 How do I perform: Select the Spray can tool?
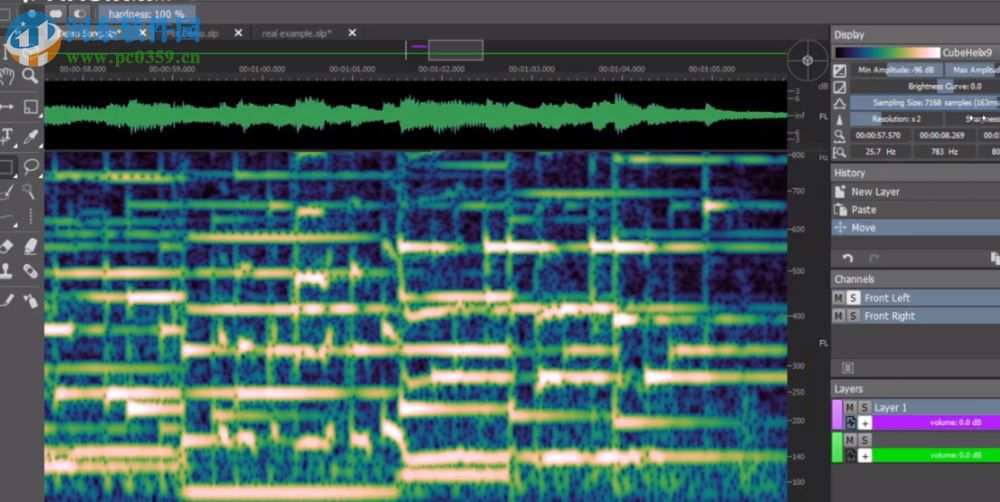tap(30, 300)
